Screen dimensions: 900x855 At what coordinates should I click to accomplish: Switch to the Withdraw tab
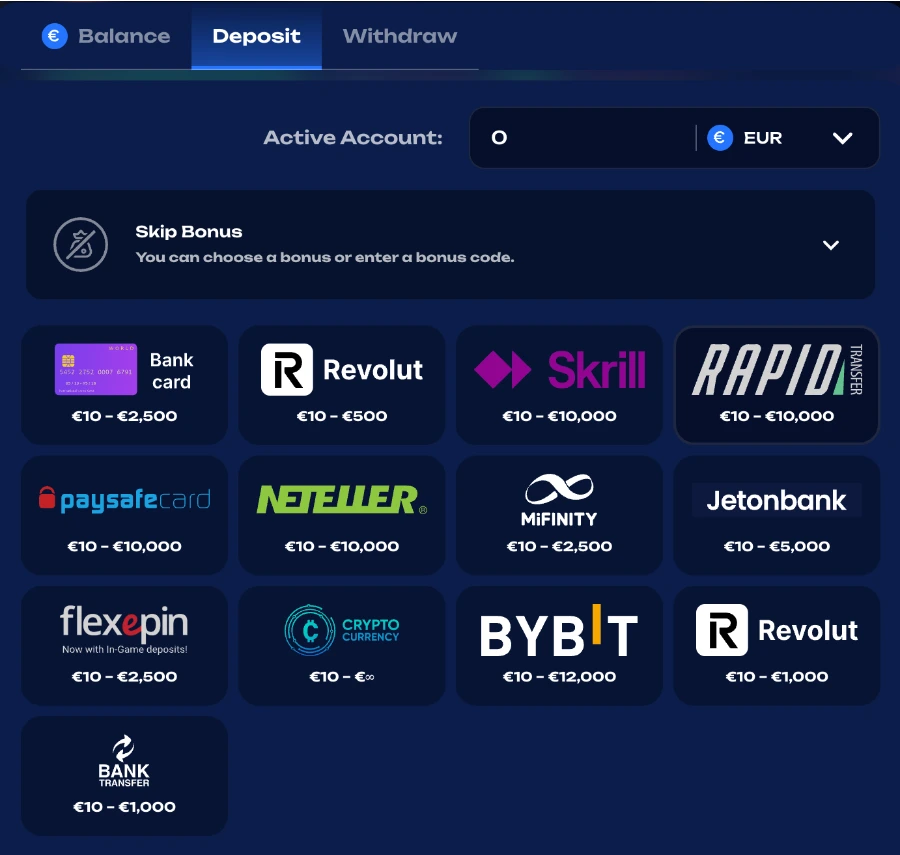pos(399,36)
